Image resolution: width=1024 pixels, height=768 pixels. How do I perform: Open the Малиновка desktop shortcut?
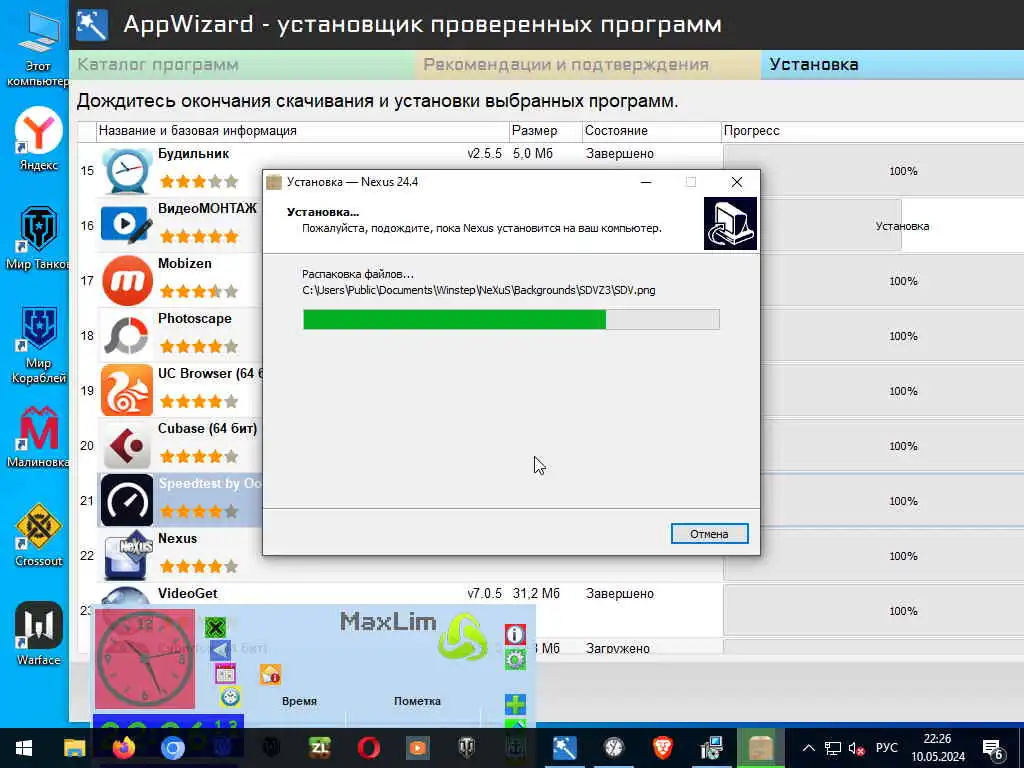(x=39, y=436)
